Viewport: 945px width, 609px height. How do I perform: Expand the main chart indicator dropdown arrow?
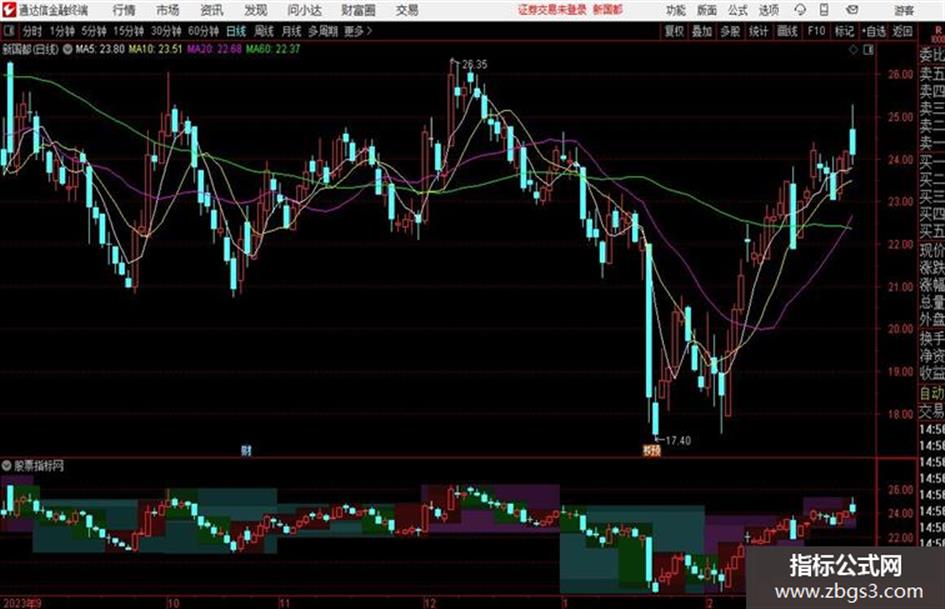(68, 49)
